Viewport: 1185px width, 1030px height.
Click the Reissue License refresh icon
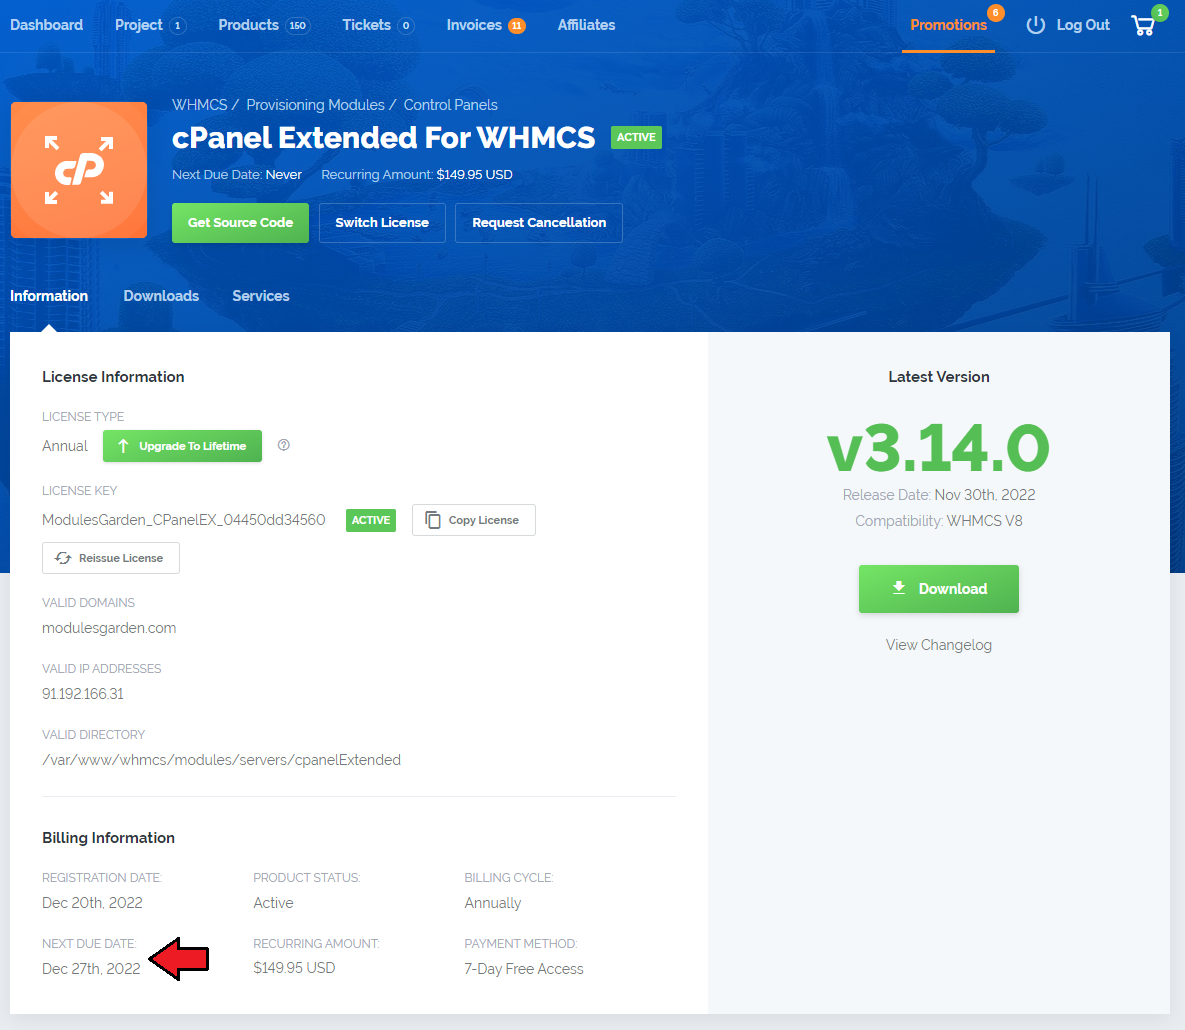click(63, 558)
